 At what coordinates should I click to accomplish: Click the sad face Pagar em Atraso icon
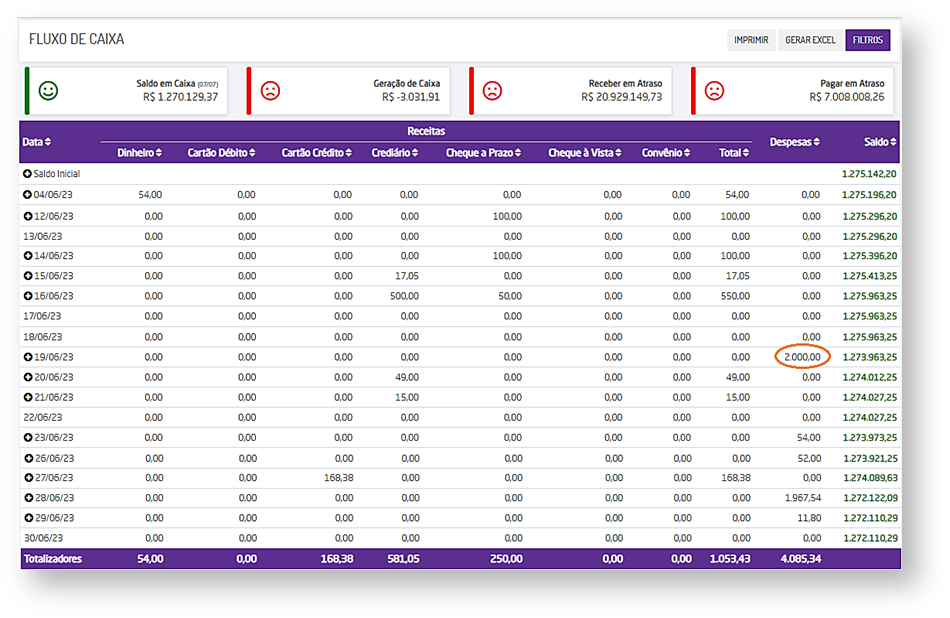(714, 91)
